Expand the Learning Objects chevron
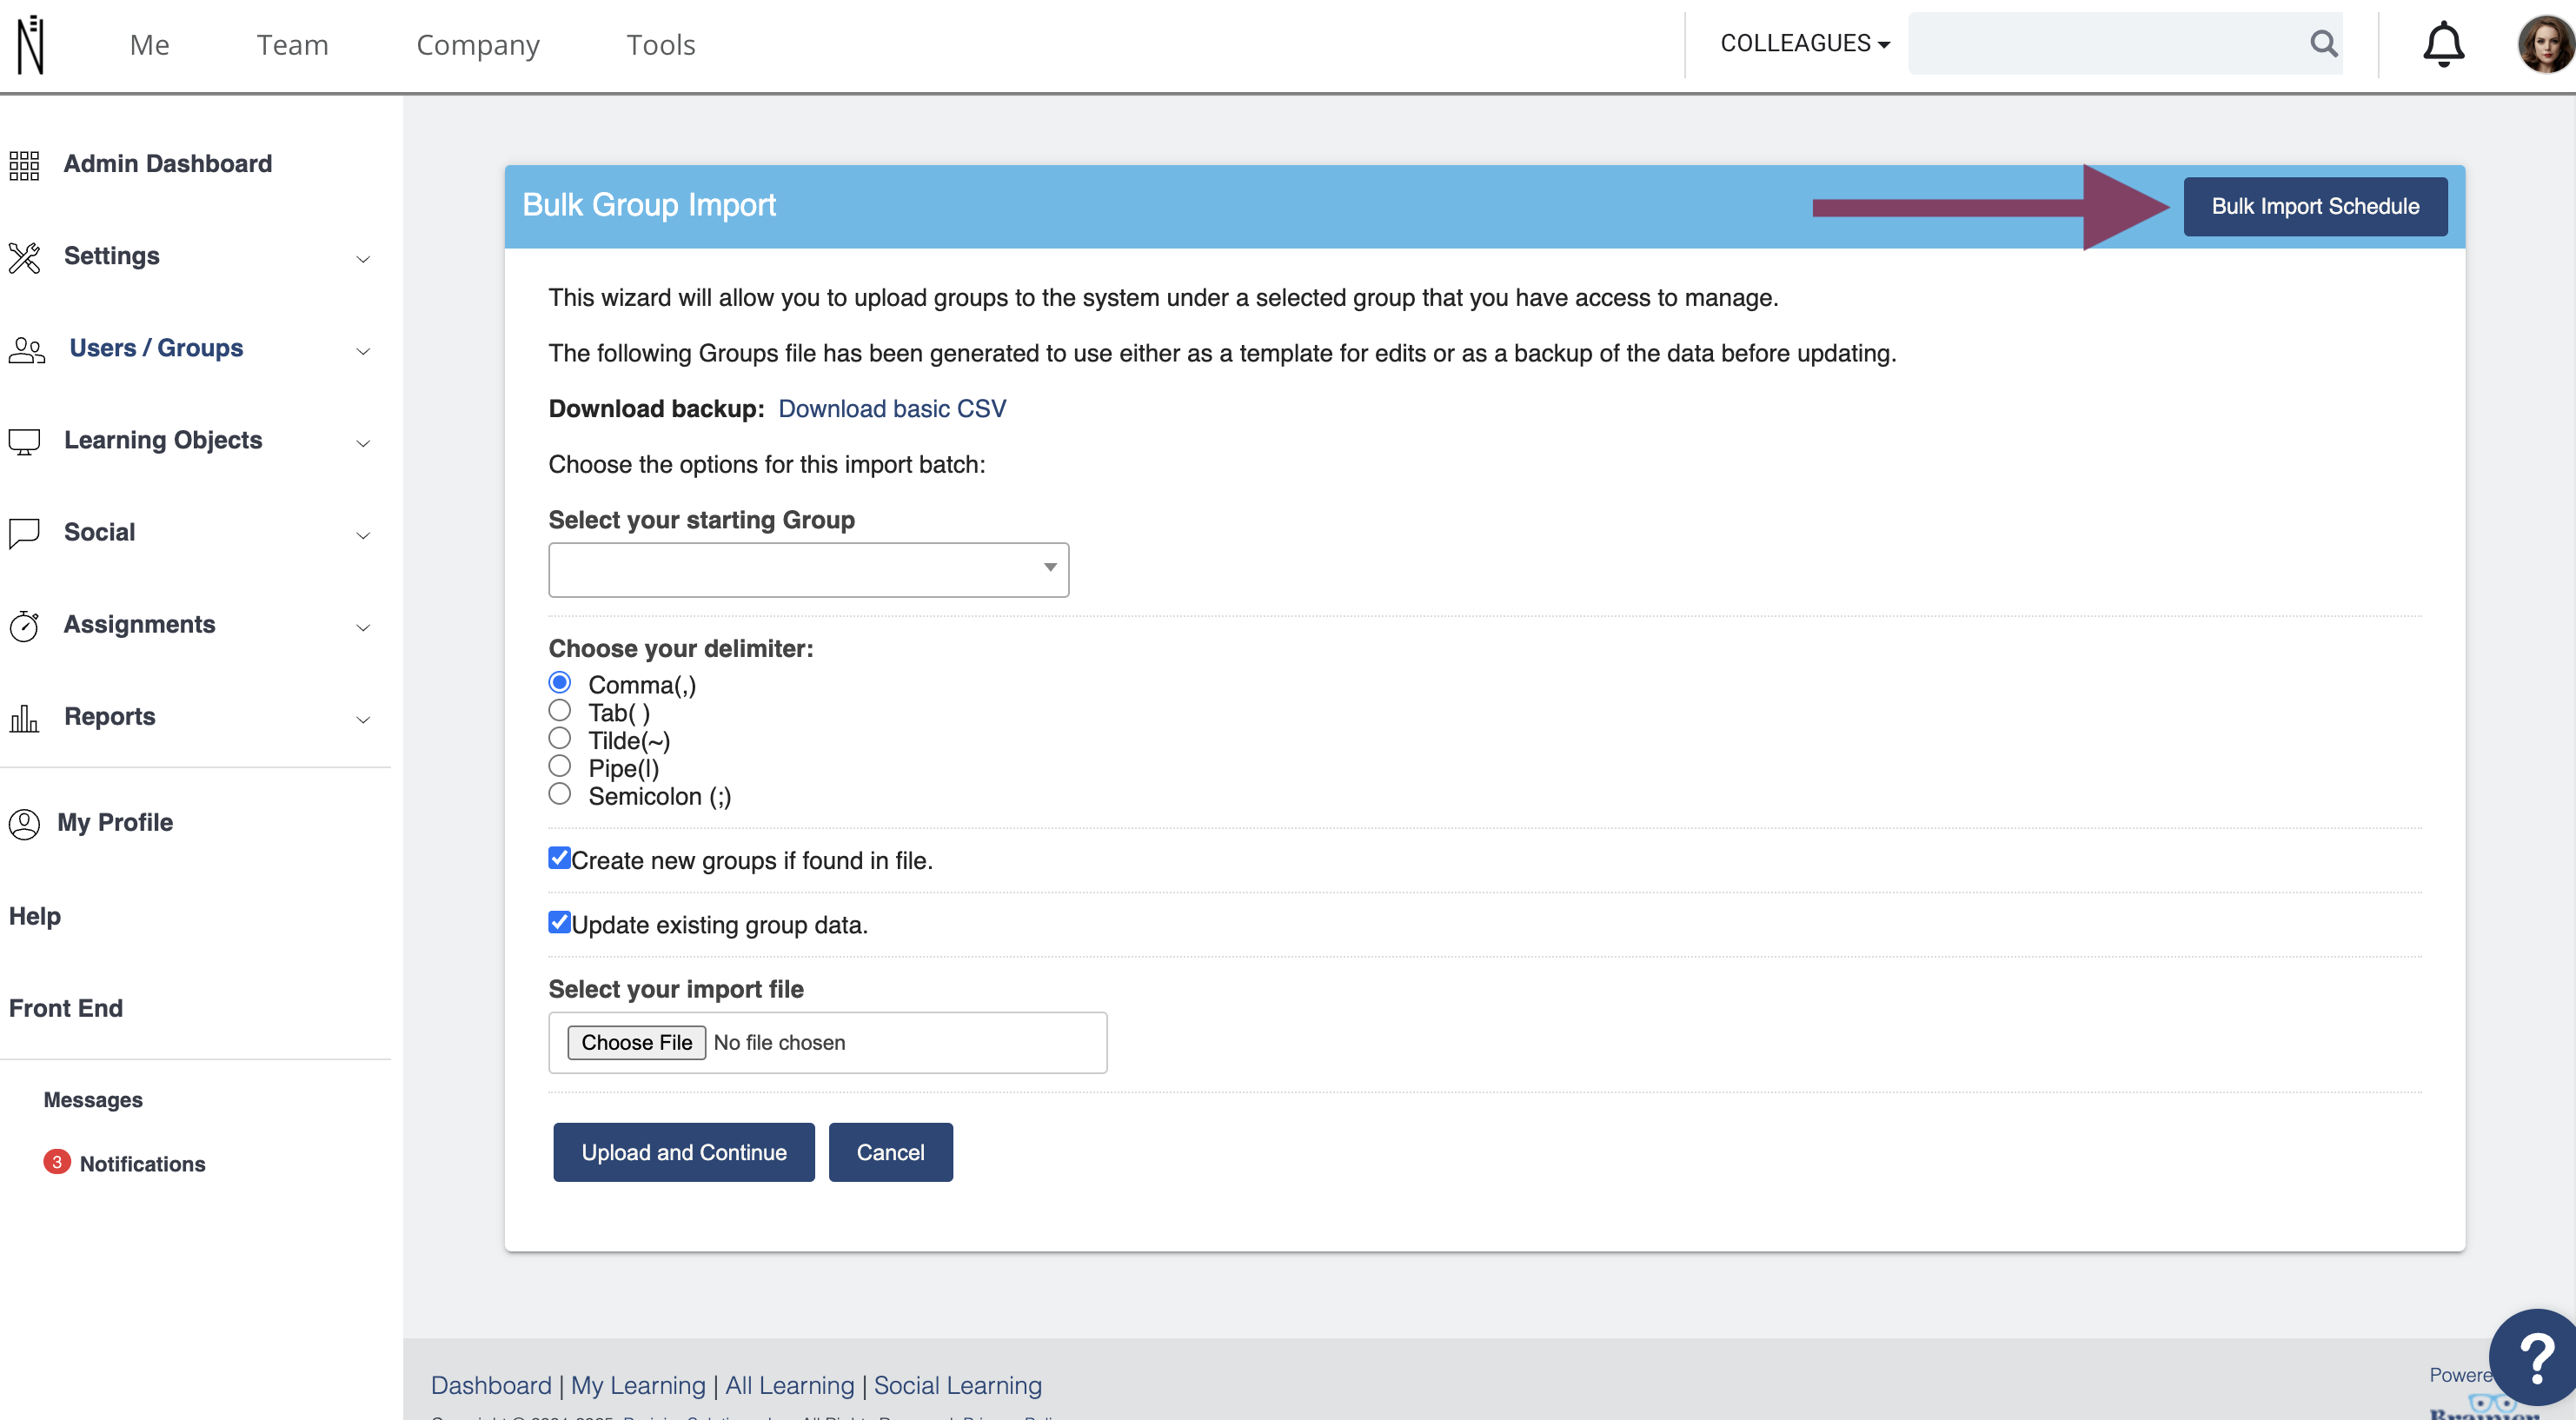Viewport: 2576px width, 1420px height. pos(363,443)
